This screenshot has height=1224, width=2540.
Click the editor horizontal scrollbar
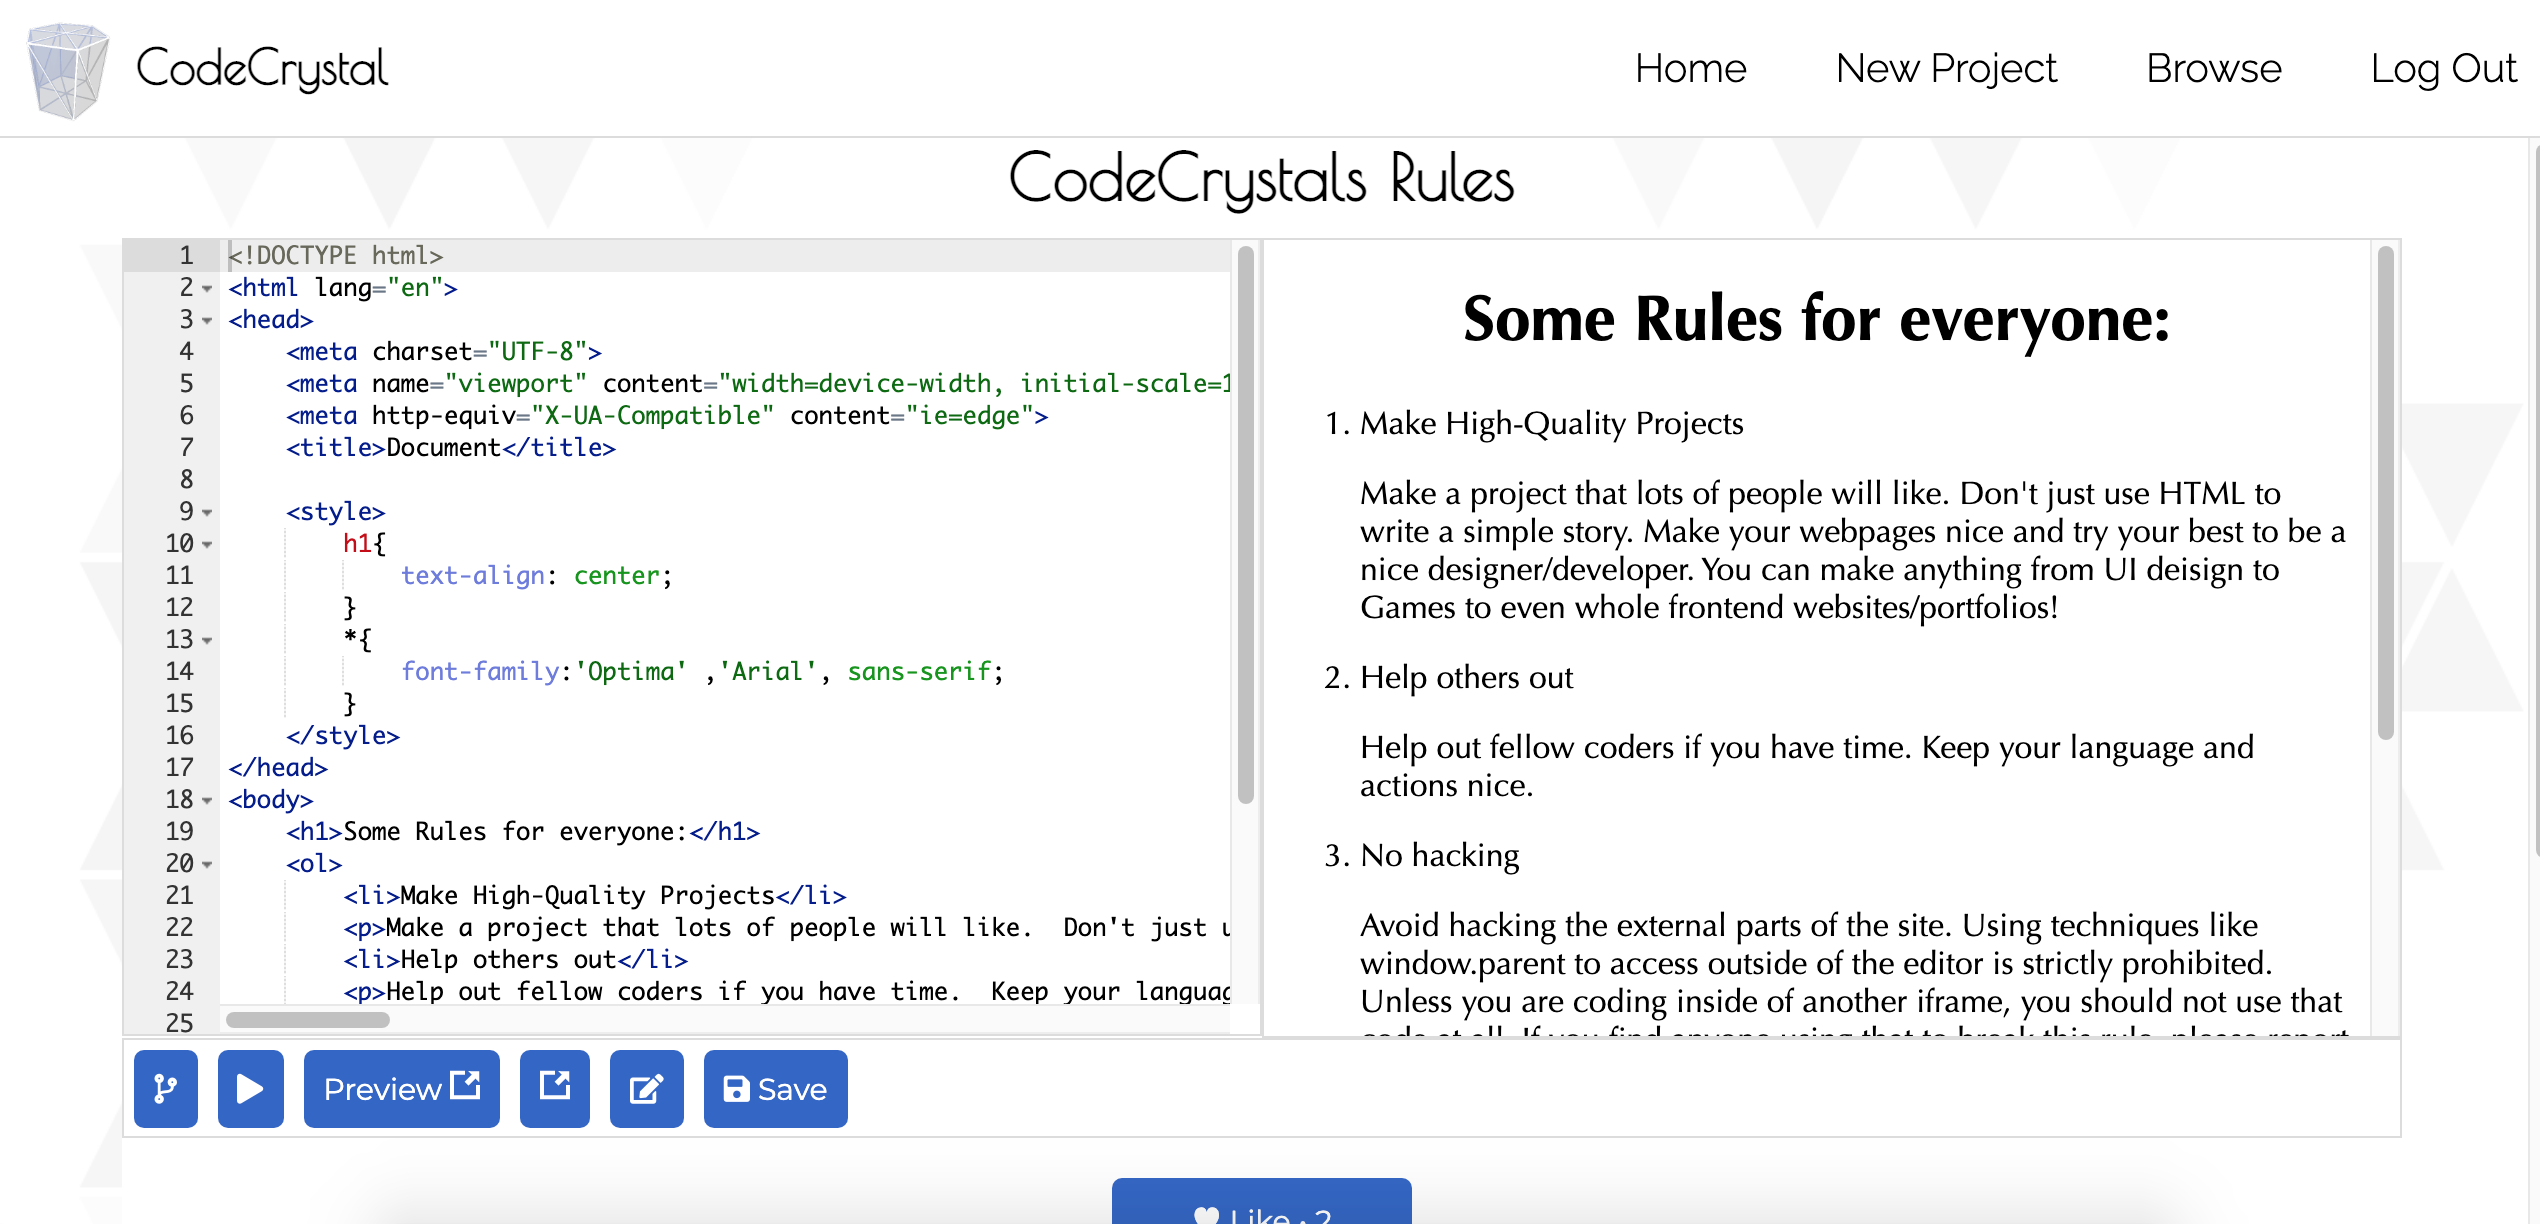(308, 1020)
